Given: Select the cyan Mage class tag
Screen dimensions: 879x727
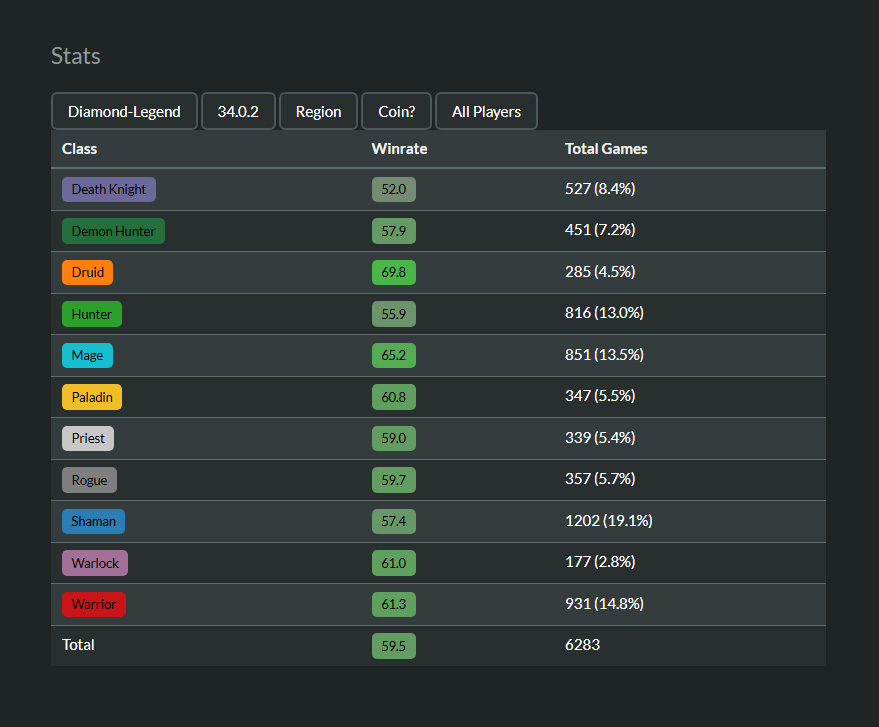Looking at the screenshot, I should click(87, 355).
